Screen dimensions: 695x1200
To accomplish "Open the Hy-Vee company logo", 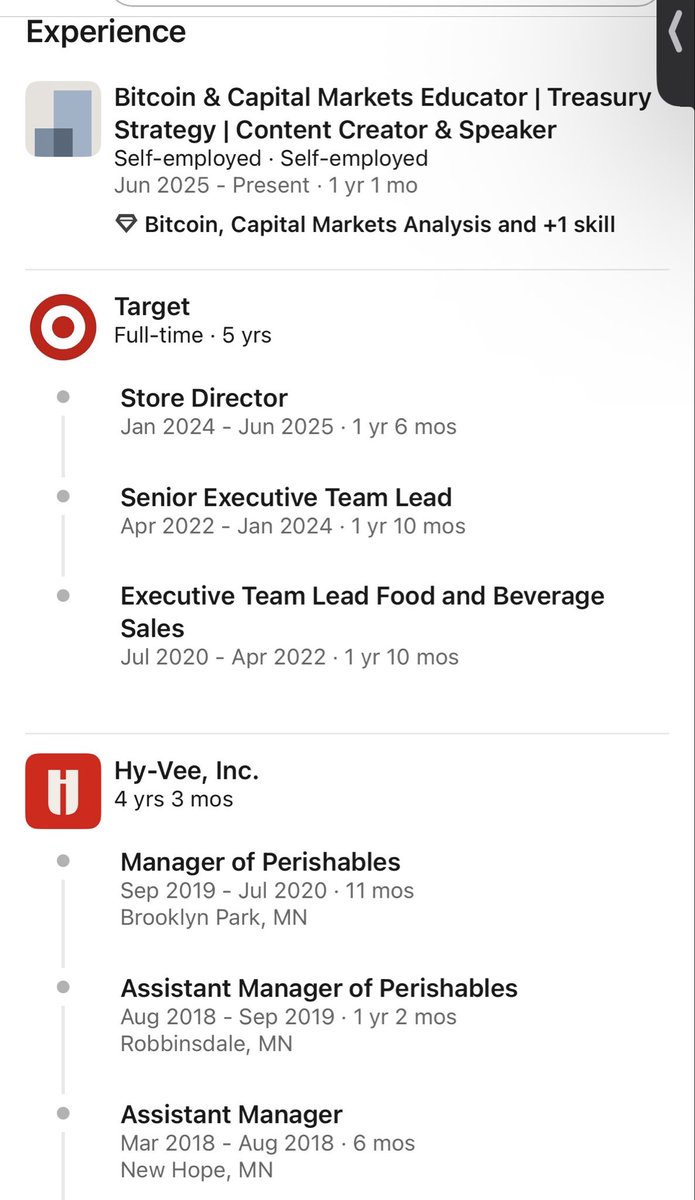I will pyautogui.click(x=63, y=791).
